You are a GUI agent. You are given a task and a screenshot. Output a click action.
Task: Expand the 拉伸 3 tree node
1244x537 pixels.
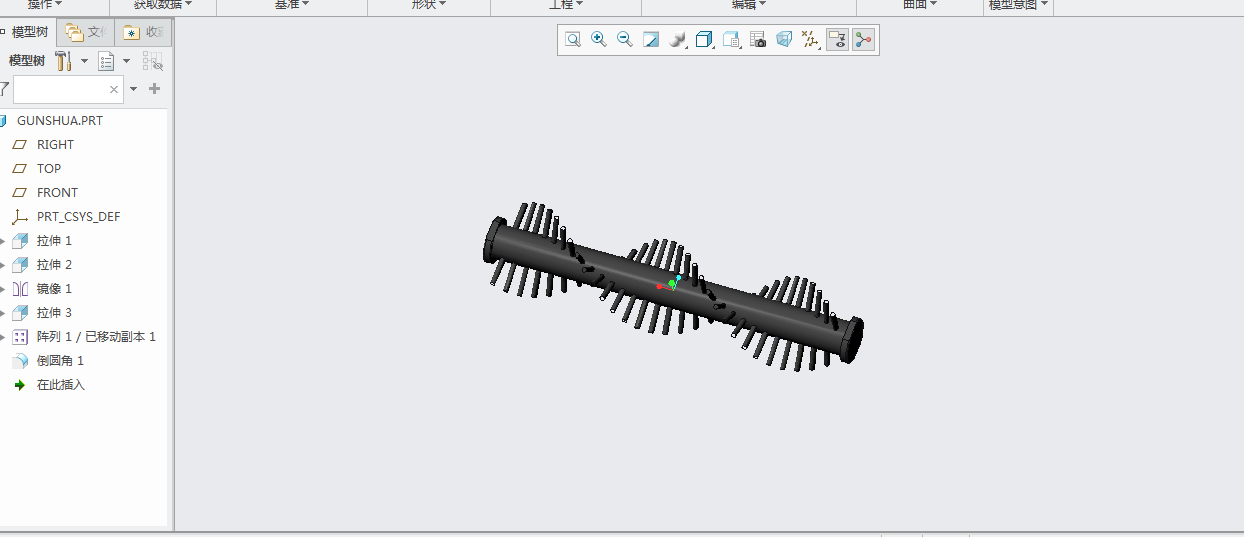tap(3, 313)
